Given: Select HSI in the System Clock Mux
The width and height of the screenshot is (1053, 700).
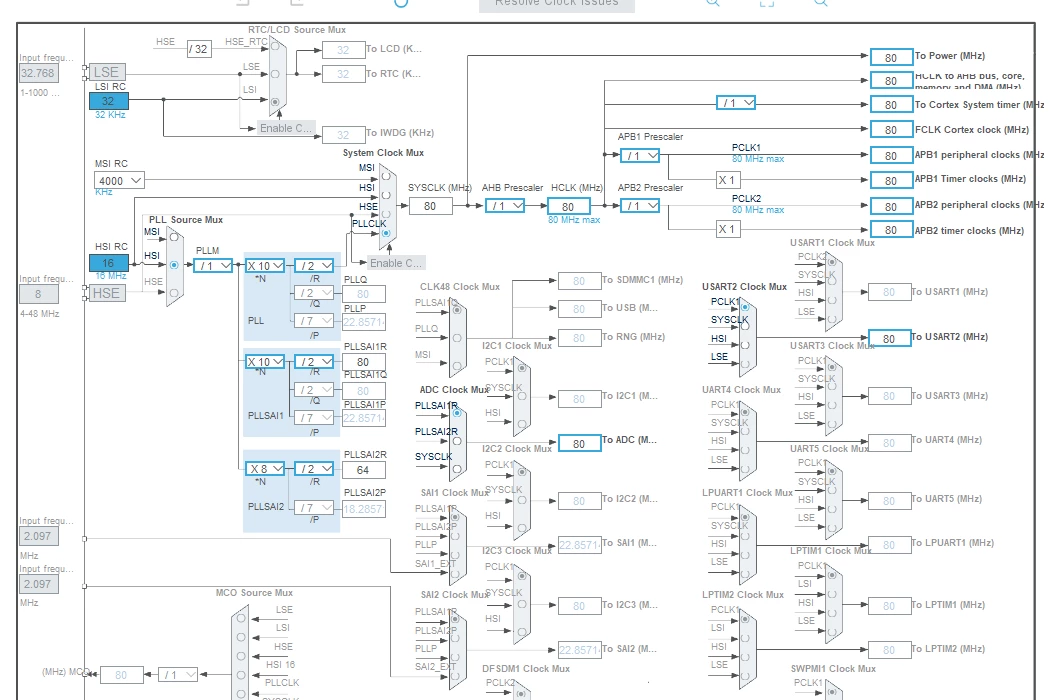Looking at the screenshot, I should pos(385,195).
